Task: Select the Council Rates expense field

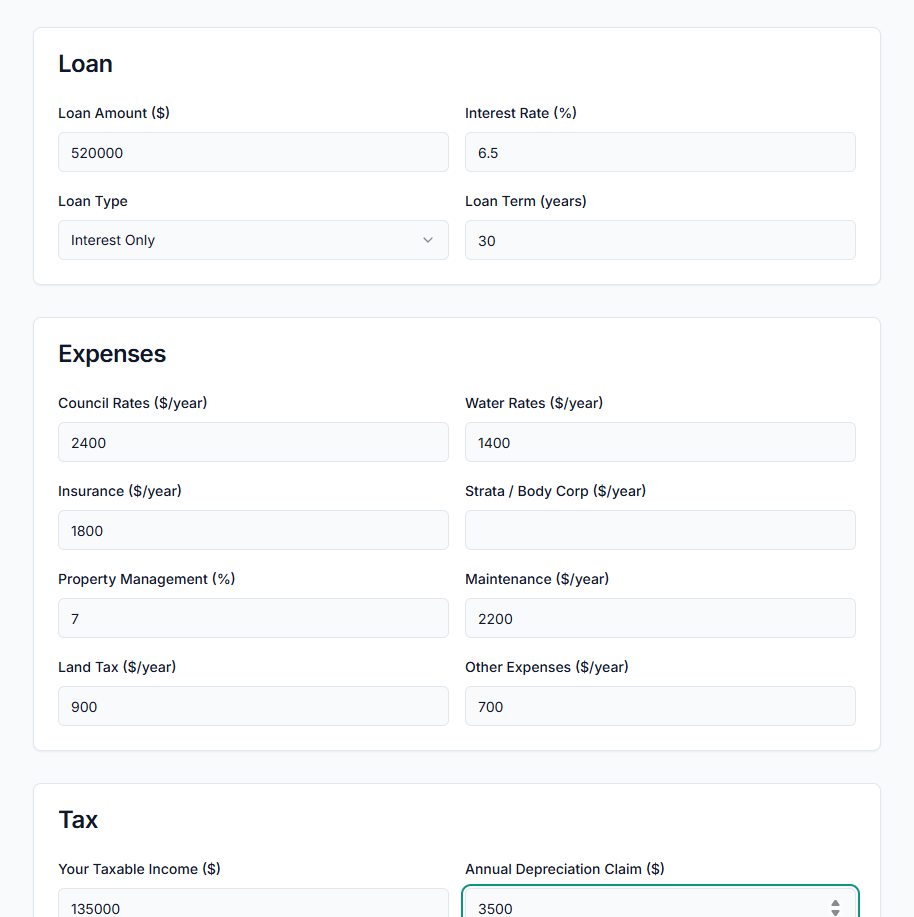Action: coord(253,442)
